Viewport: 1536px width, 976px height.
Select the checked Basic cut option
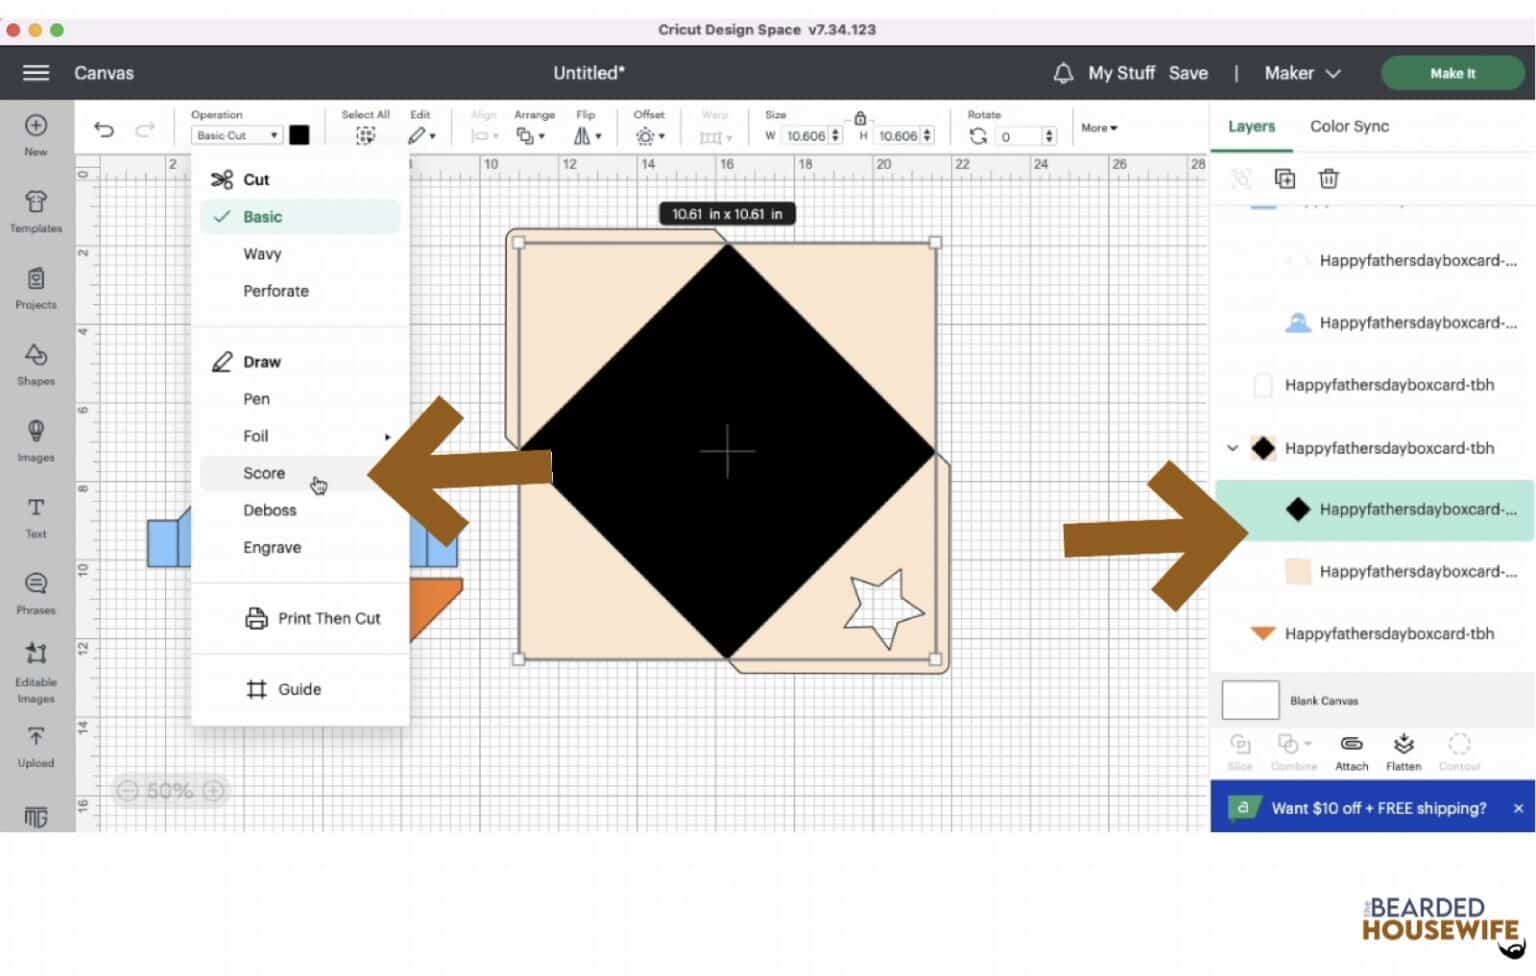pos(262,217)
